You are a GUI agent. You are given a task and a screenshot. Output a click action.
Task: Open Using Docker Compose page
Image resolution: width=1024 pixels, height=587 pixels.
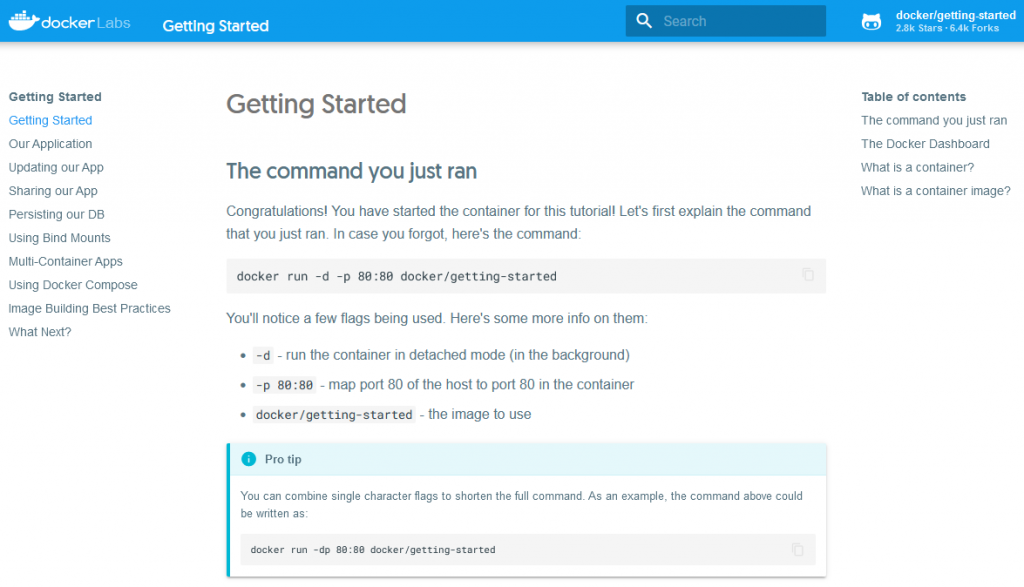point(73,285)
